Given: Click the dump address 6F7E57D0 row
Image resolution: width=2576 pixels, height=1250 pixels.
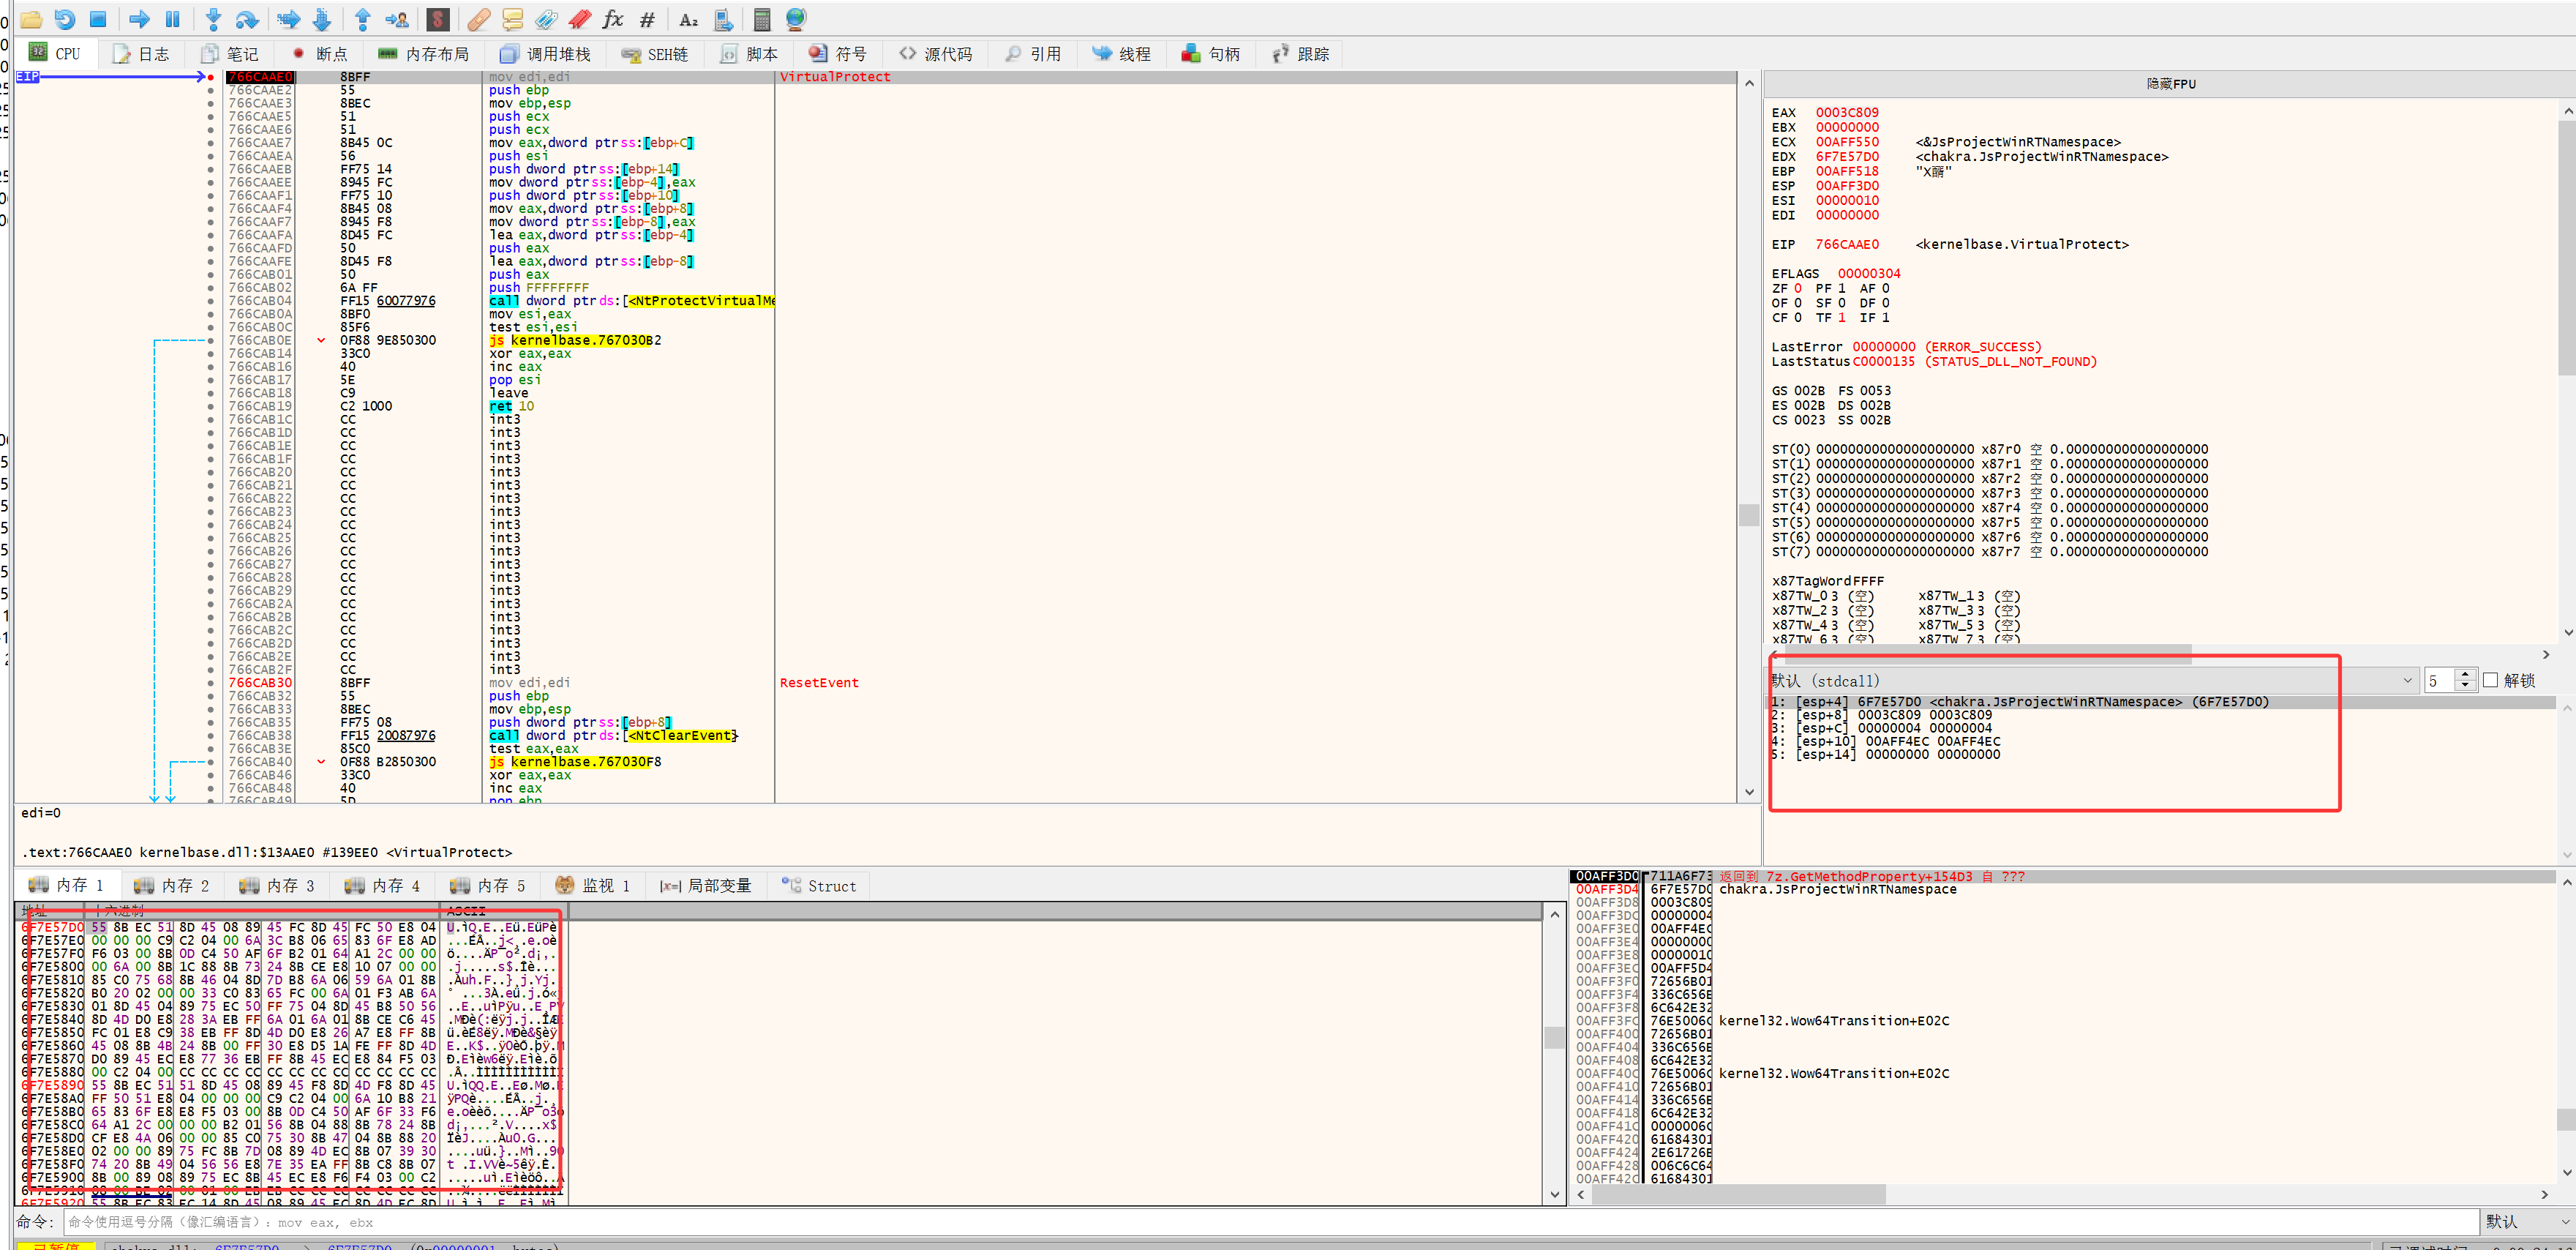Looking at the screenshot, I should pos(52,927).
